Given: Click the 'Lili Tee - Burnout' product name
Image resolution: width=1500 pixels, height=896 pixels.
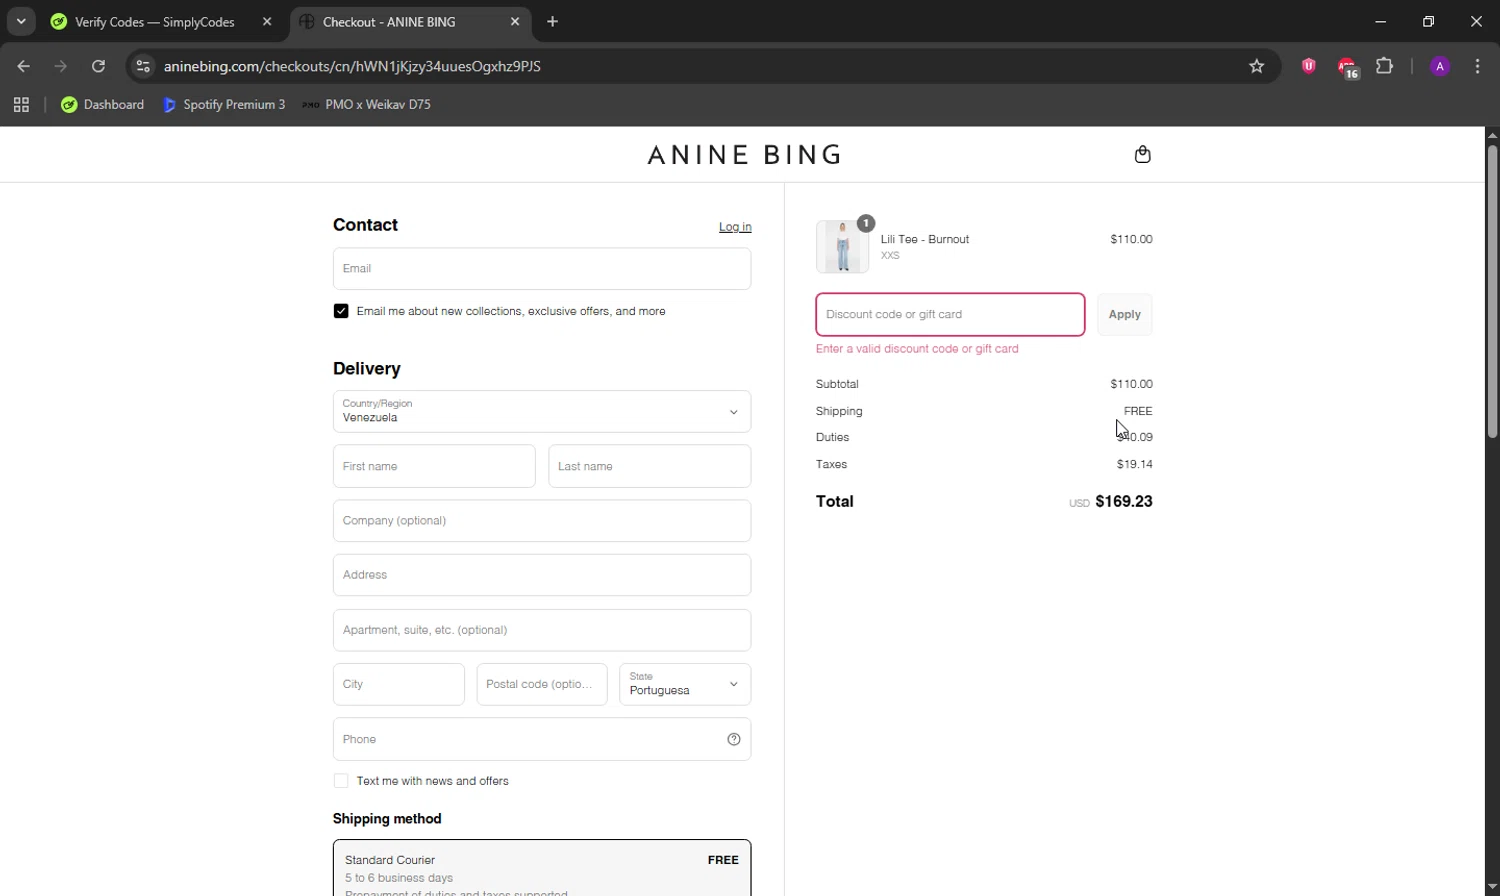Looking at the screenshot, I should 925,239.
